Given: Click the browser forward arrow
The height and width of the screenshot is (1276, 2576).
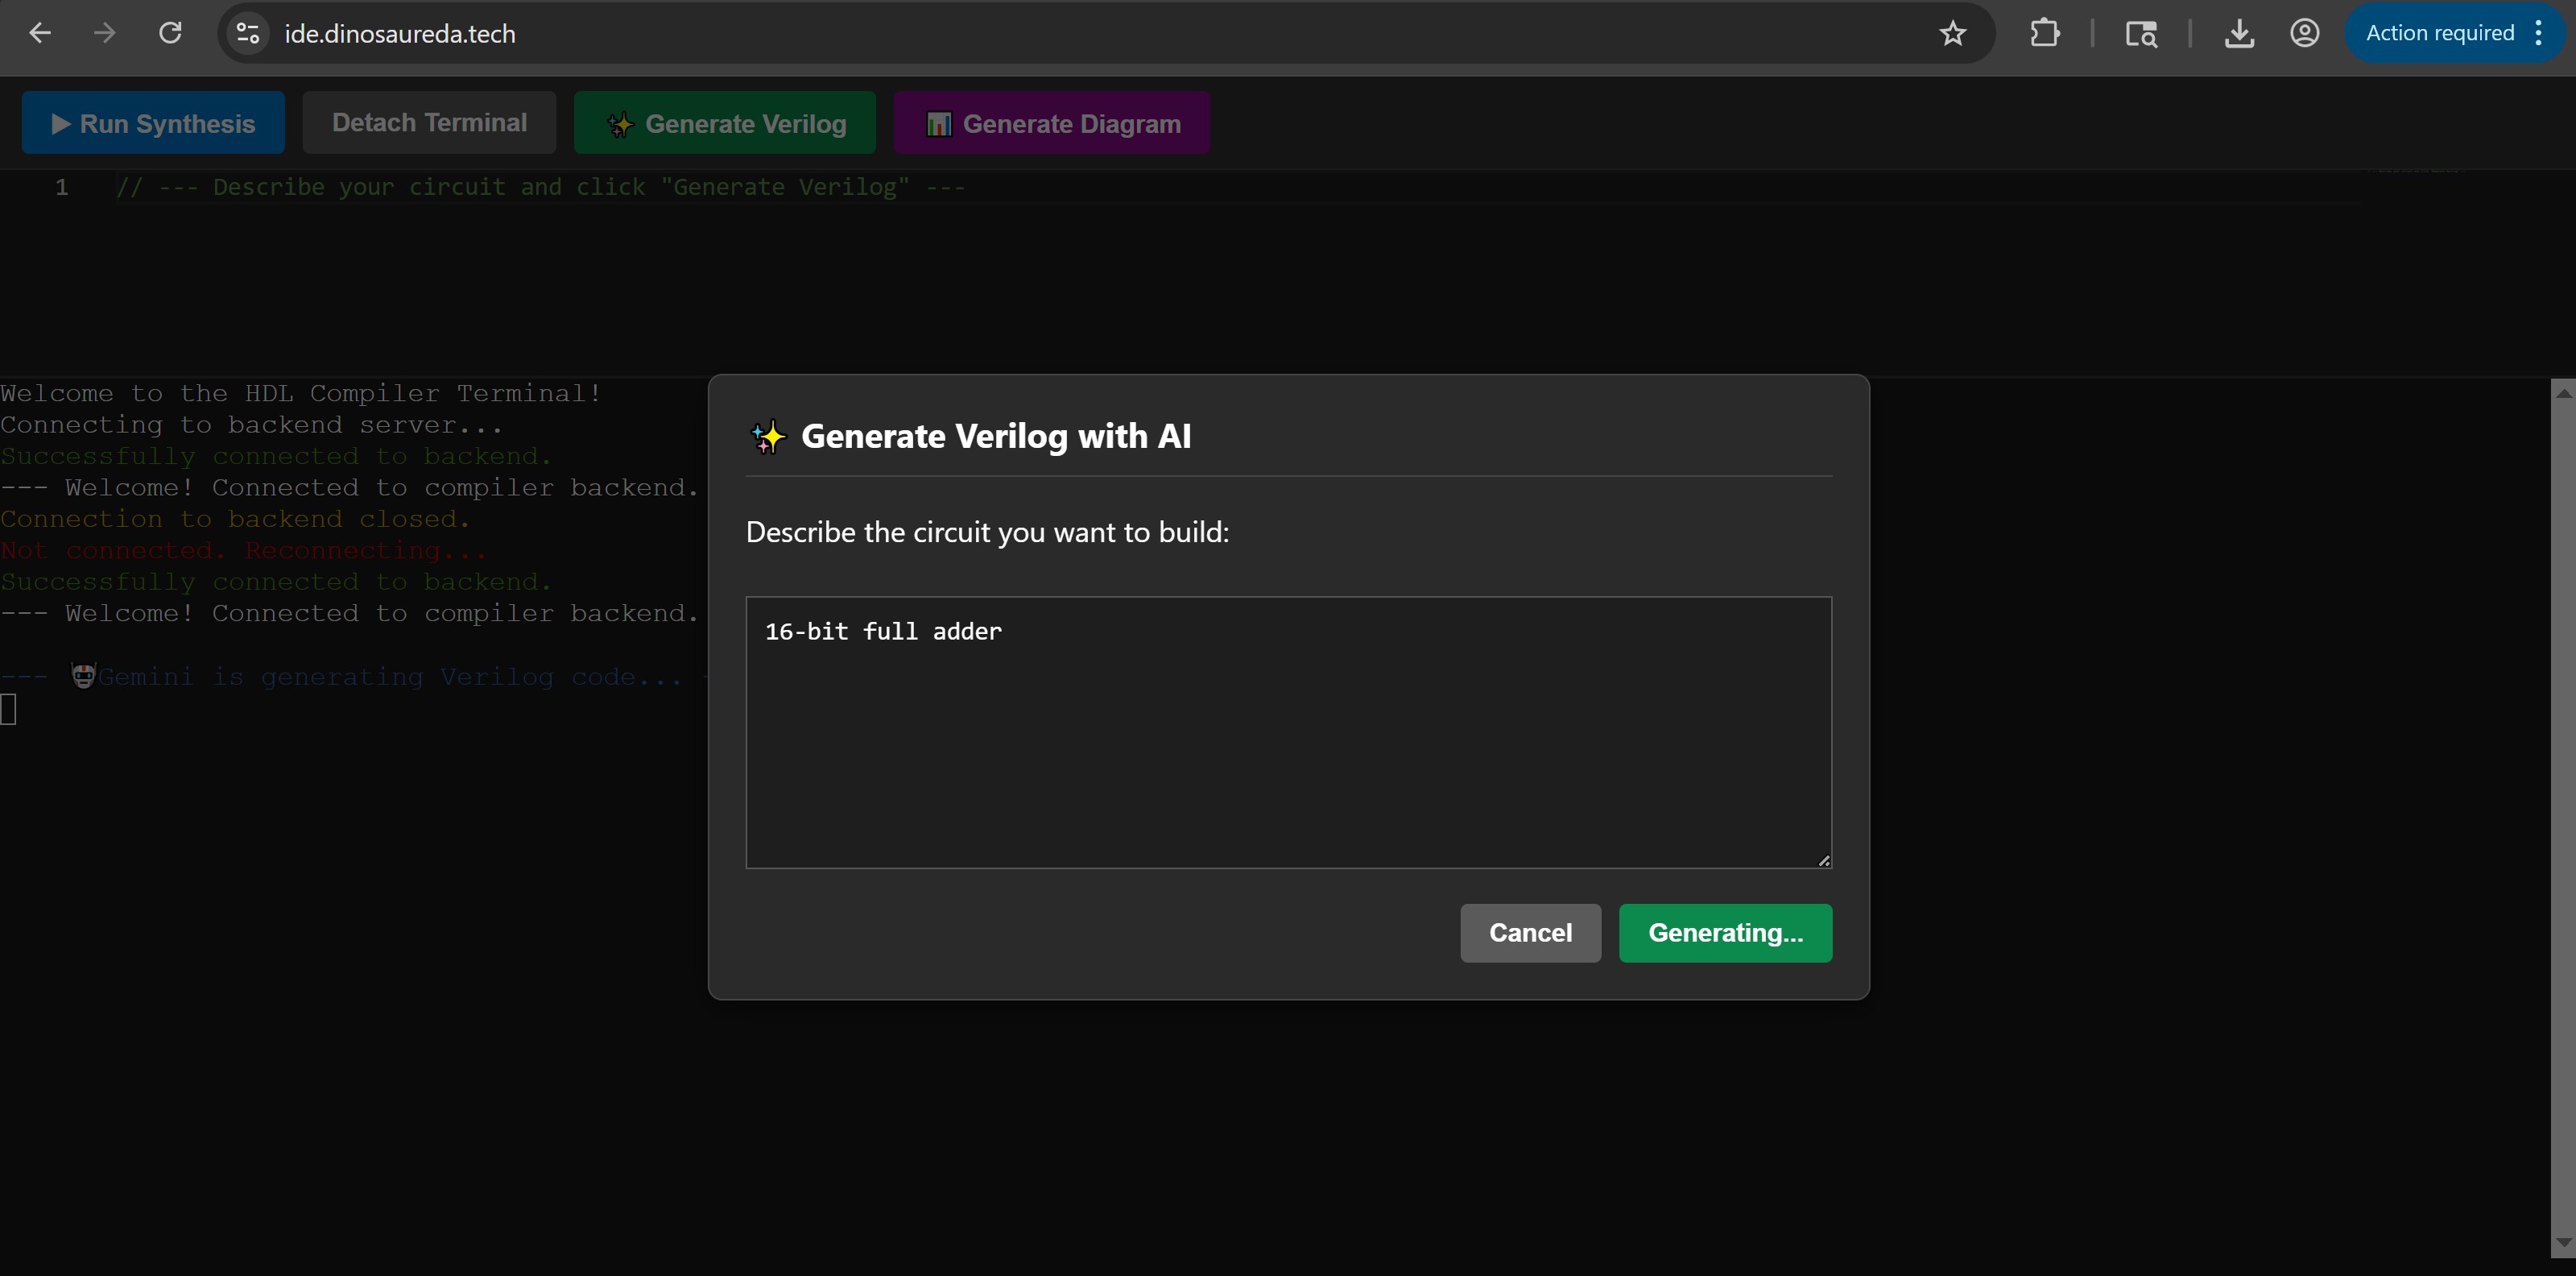Looking at the screenshot, I should pyautogui.click(x=105, y=33).
